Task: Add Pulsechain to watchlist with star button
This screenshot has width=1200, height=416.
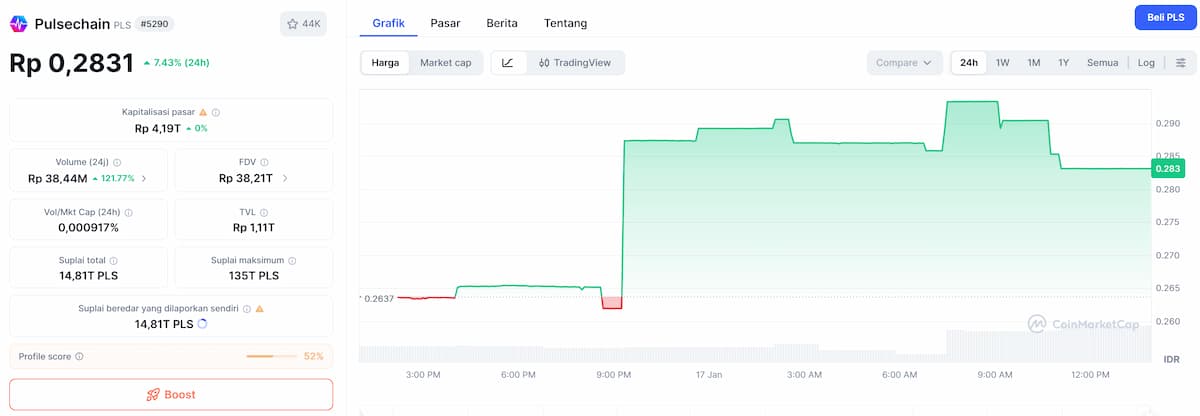Action: [x=304, y=23]
